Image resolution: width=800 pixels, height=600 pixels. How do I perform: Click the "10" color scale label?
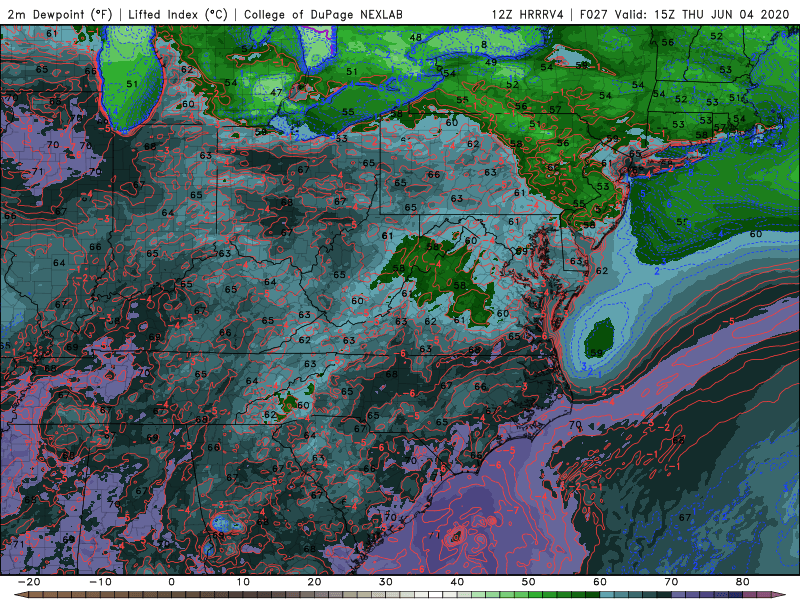243,582
